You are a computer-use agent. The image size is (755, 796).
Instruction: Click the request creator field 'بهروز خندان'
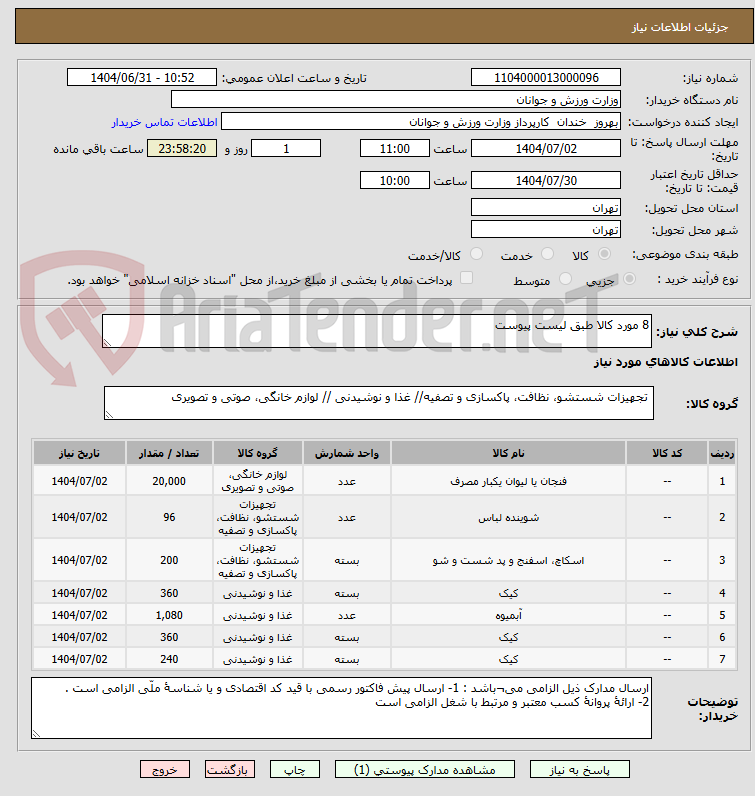click(421, 122)
